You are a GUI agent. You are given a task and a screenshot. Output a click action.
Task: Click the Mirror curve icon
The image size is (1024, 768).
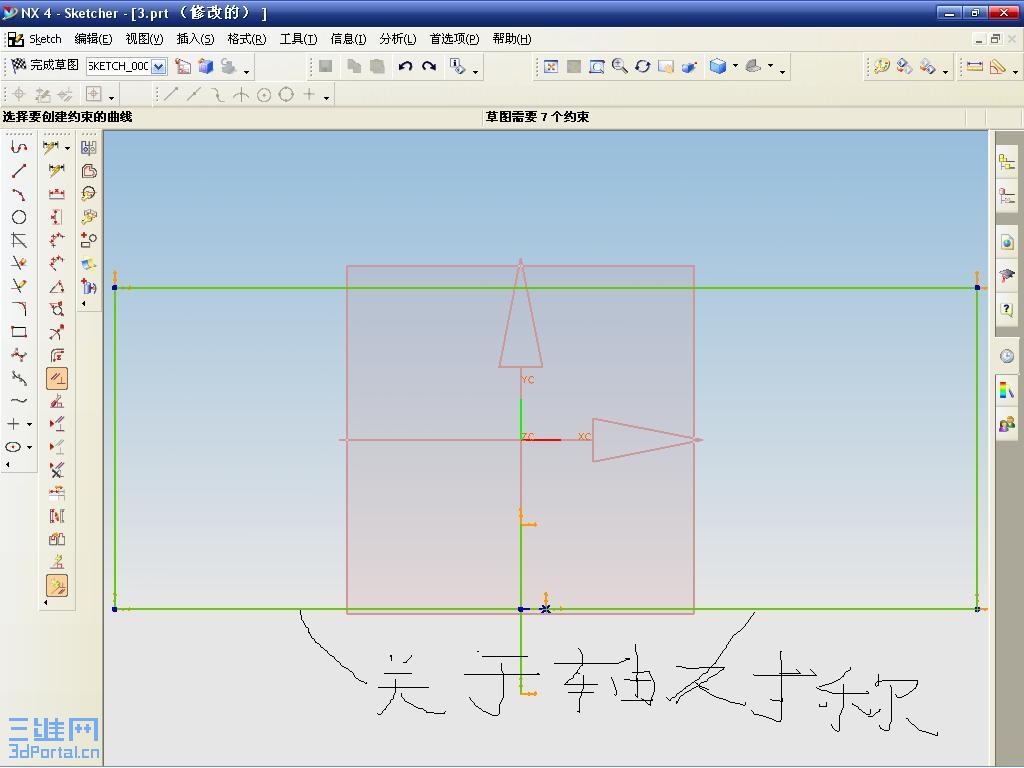click(x=89, y=148)
